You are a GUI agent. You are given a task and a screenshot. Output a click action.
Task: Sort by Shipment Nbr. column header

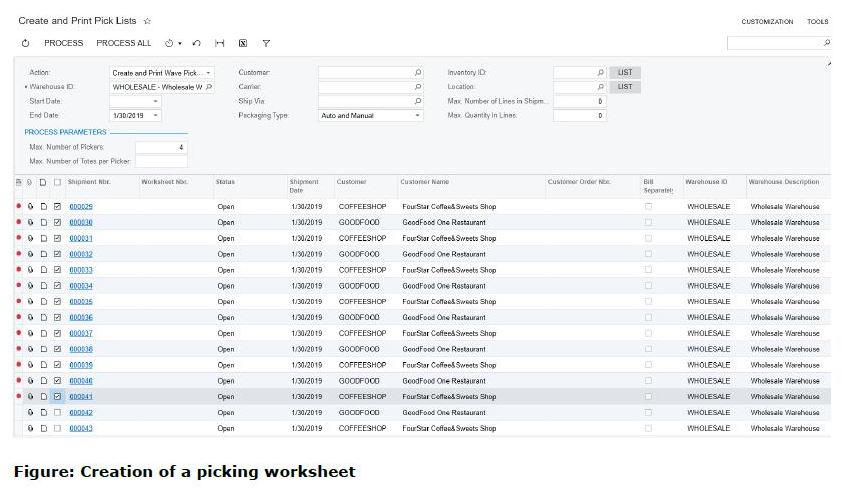click(89, 182)
